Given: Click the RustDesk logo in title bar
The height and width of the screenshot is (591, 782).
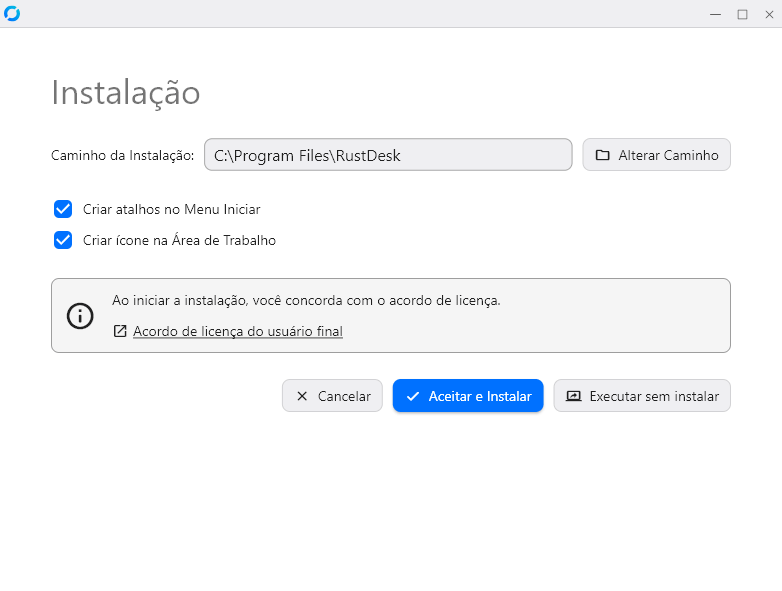Looking at the screenshot, I should pos(12,13).
